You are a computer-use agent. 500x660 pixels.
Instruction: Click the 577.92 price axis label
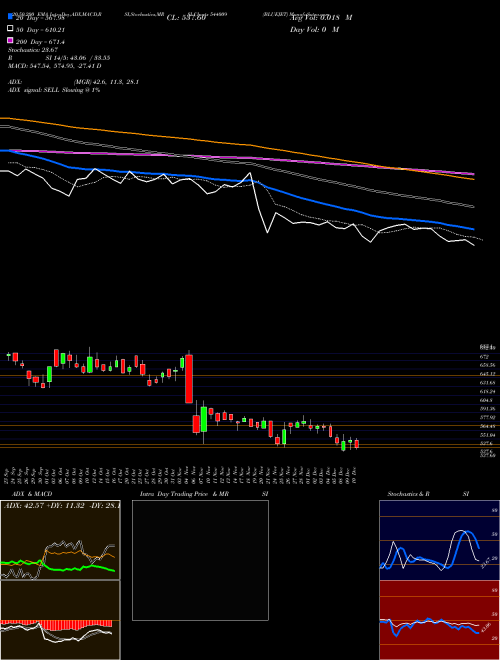(x=487, y=417)
